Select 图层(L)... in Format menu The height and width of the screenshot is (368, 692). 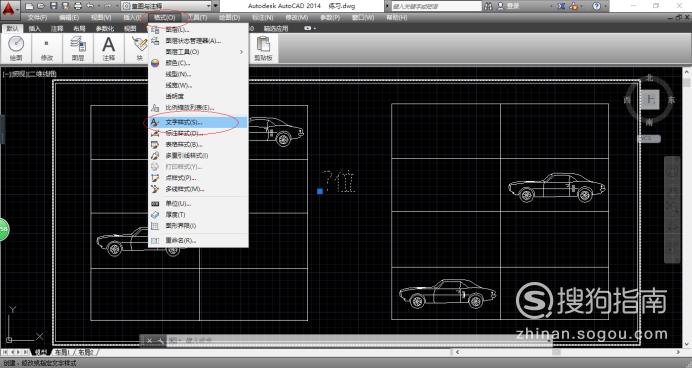tap(199, 30)
